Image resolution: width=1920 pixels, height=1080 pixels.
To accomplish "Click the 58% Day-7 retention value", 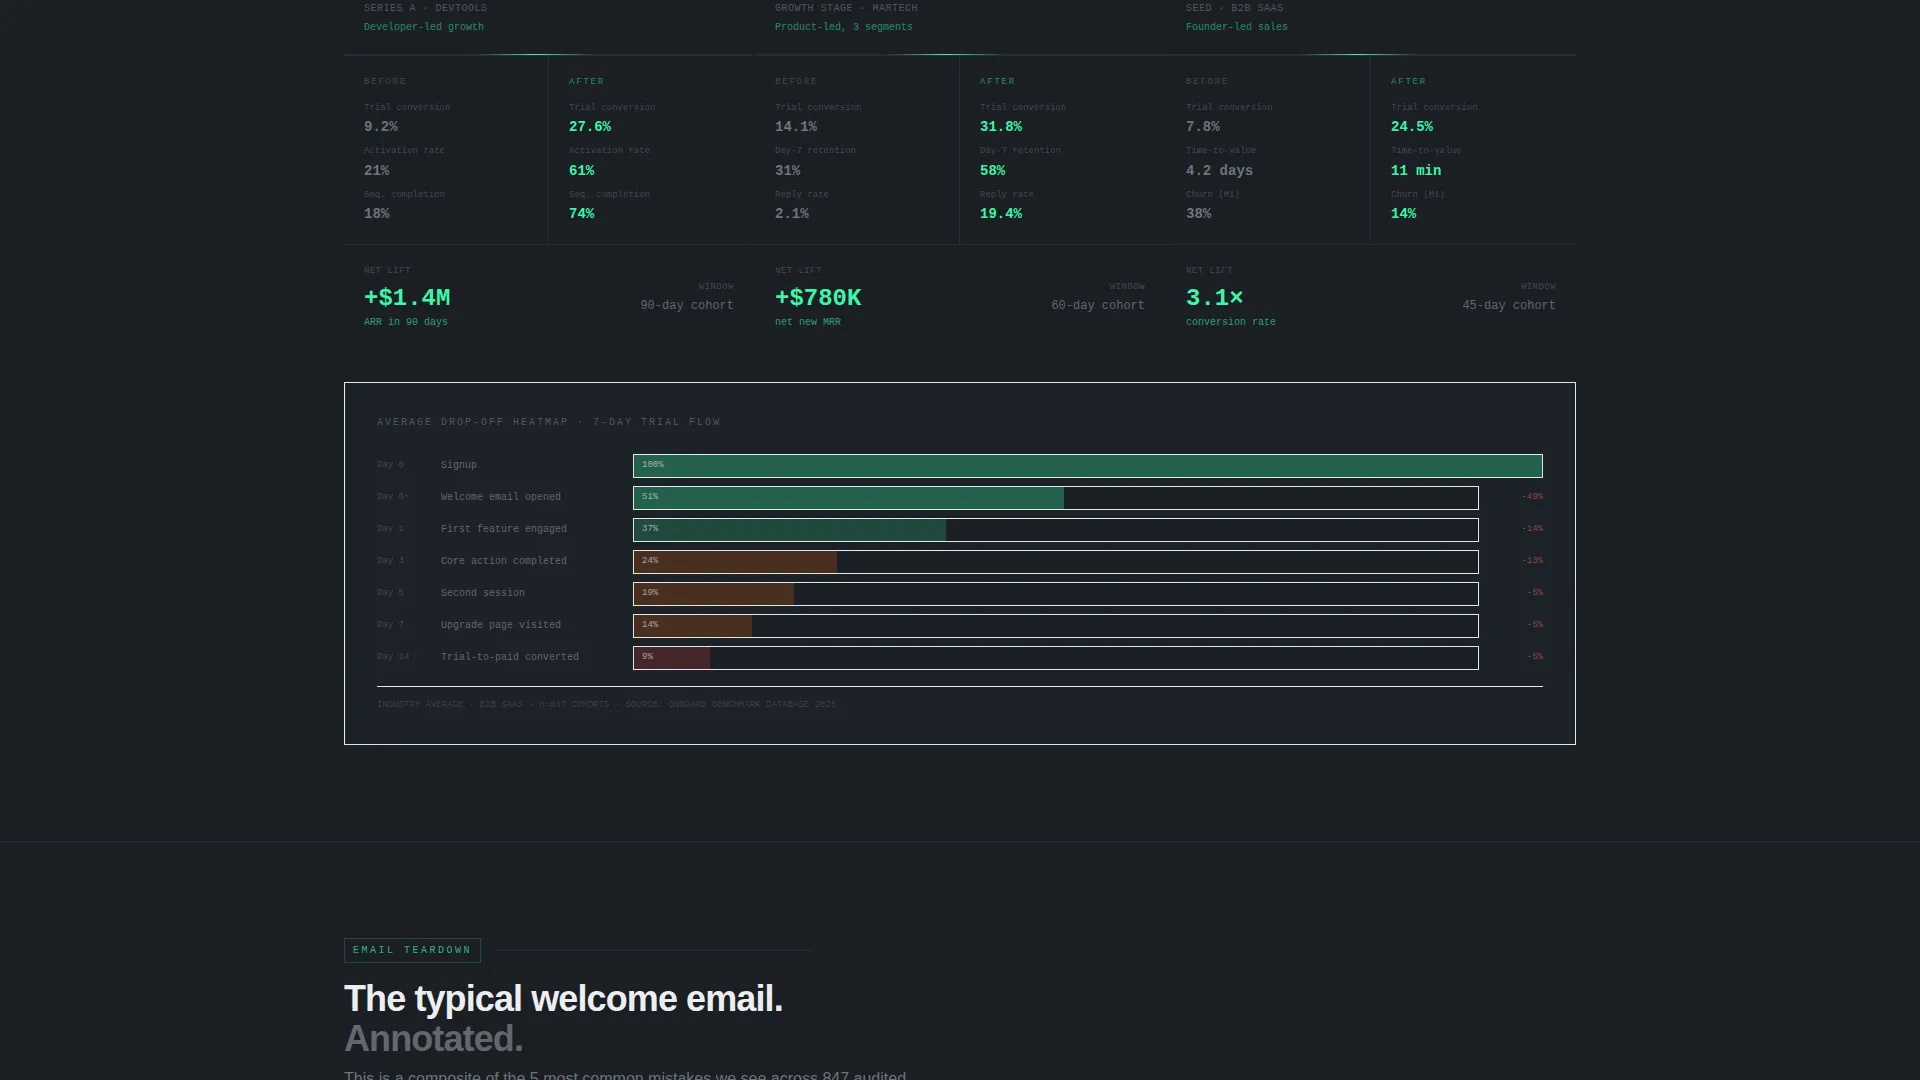I will pos(993,171).
